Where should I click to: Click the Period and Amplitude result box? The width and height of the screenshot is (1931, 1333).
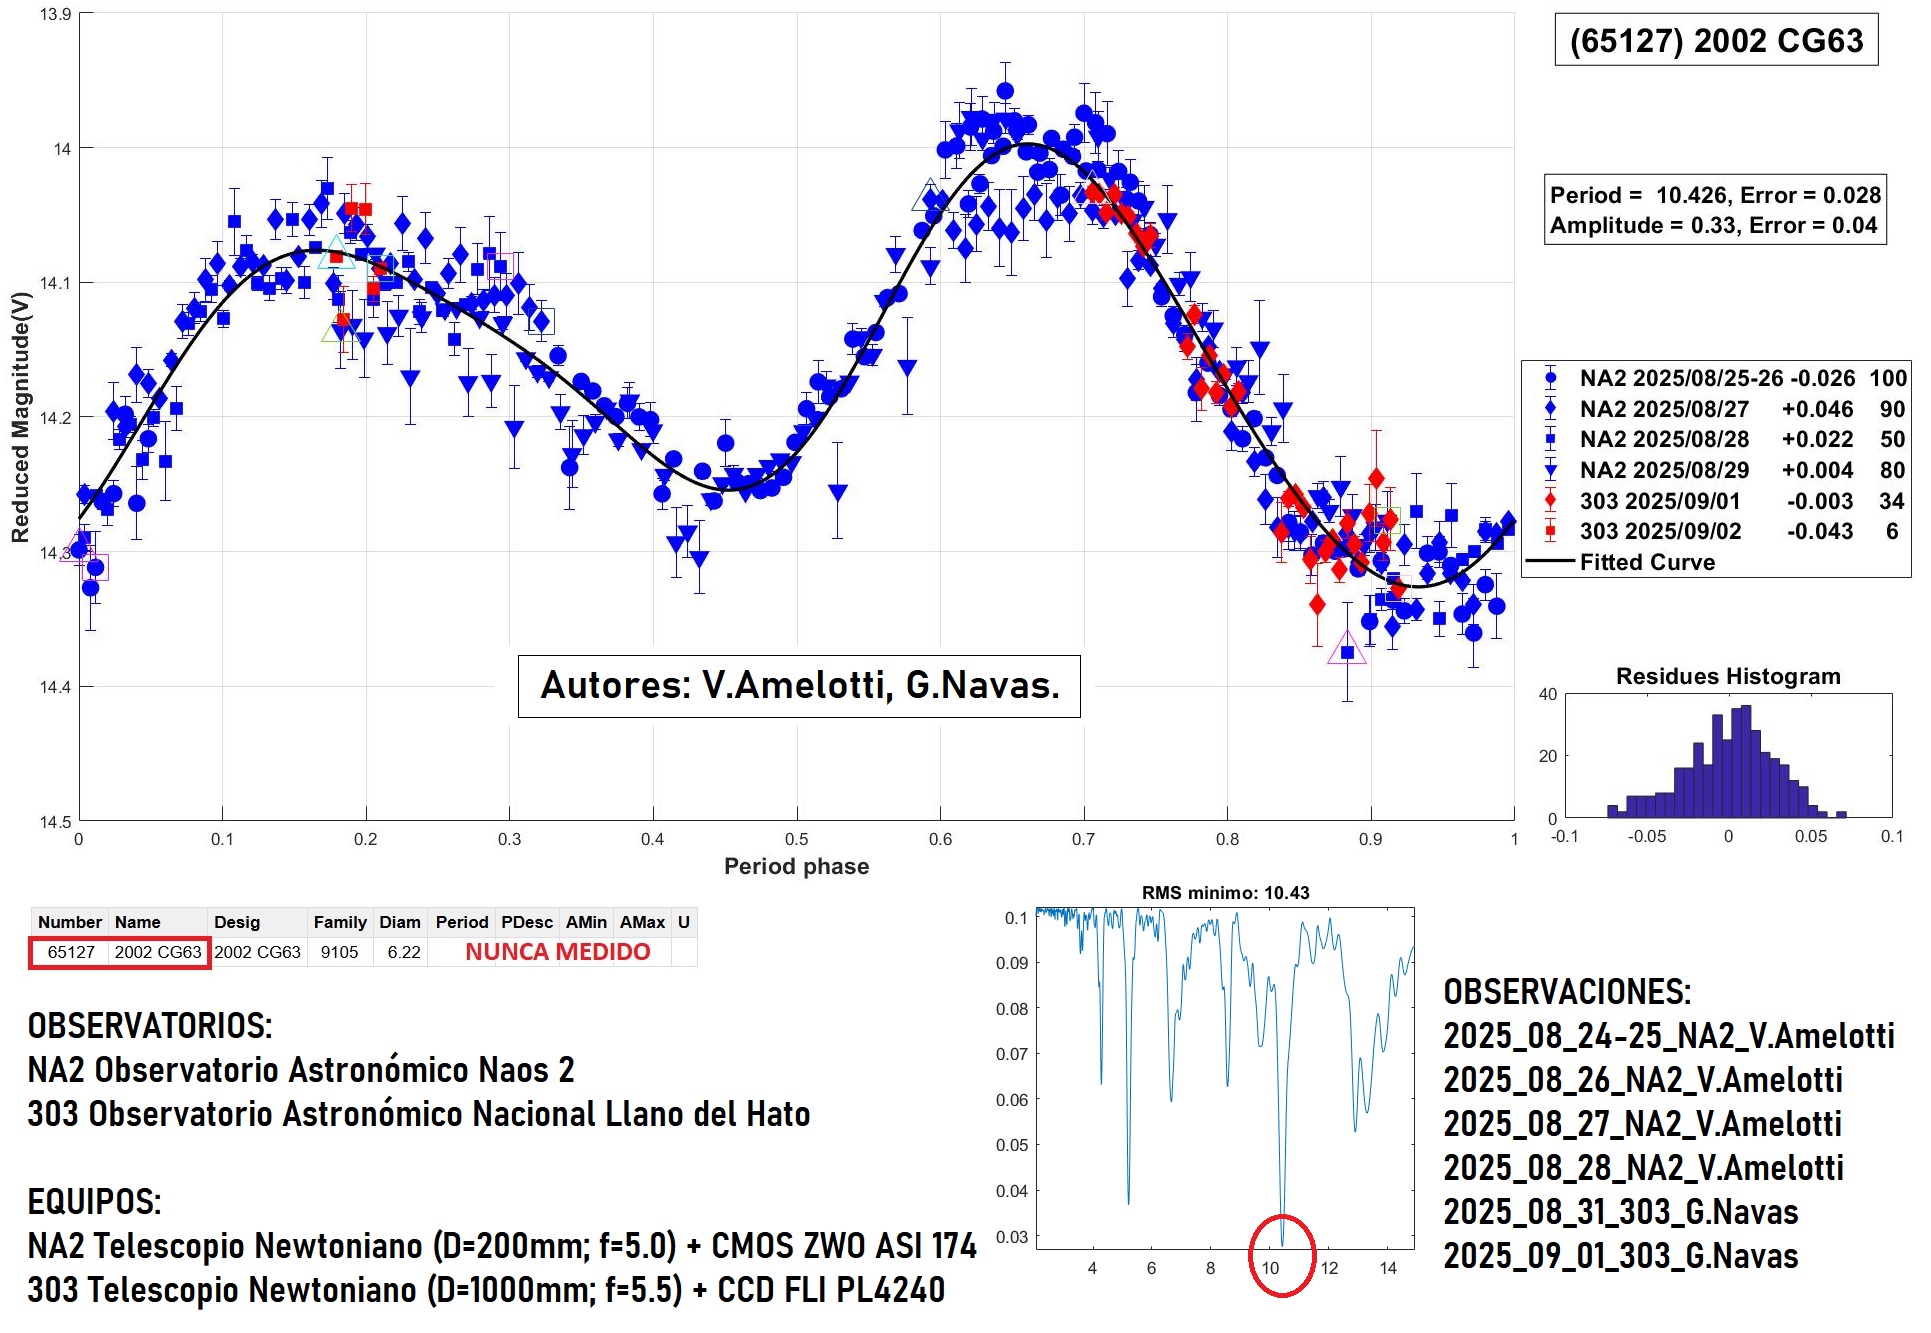1715,210
